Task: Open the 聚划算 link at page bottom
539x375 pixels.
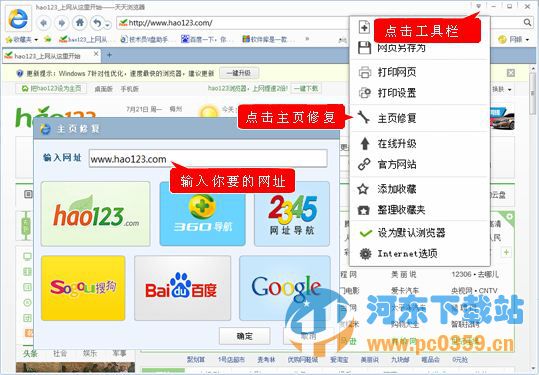Action: tap(196, 360)
